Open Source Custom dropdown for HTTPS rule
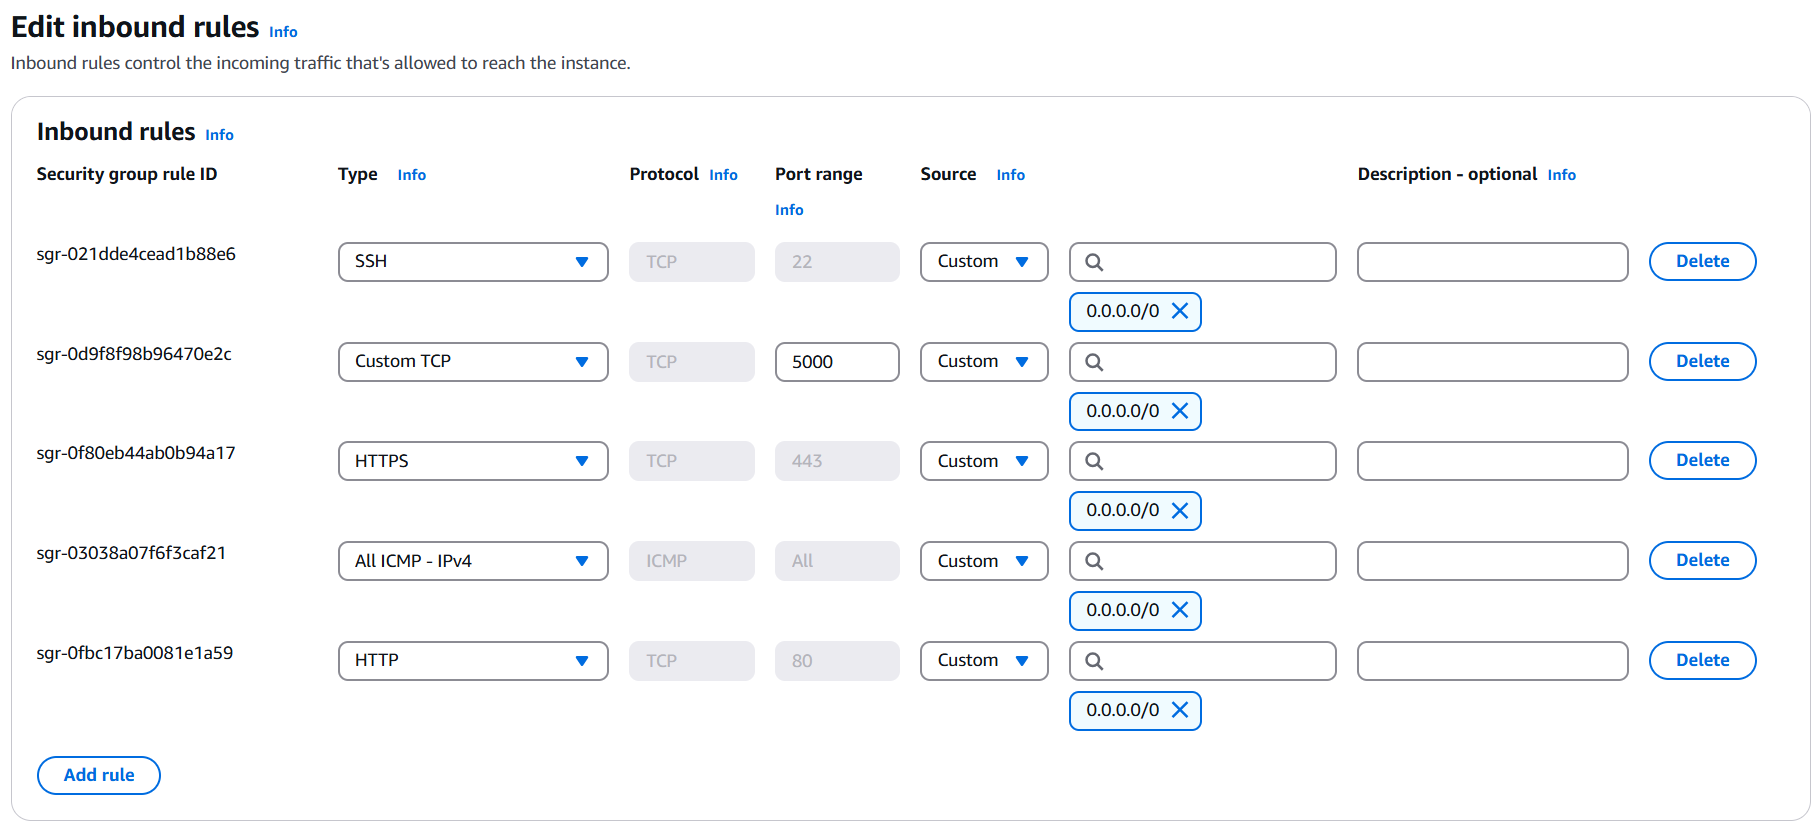1818x823 pixels. pyautogui.click(x=984, y=461)
